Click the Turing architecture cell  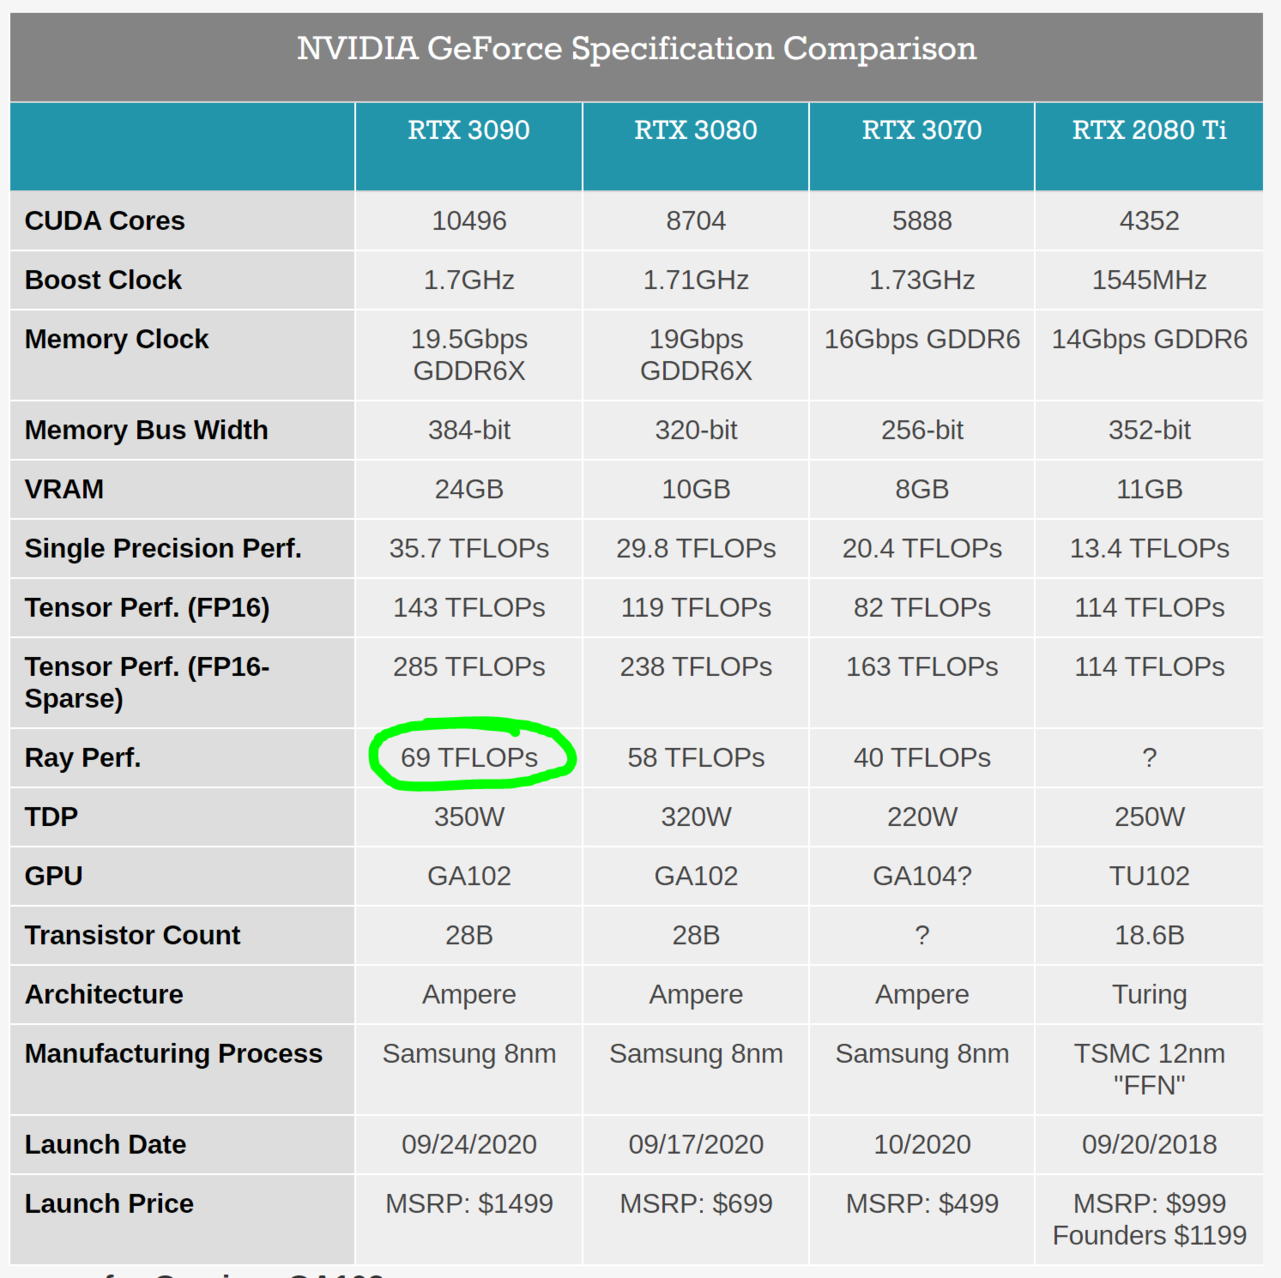pos(1149,994)
